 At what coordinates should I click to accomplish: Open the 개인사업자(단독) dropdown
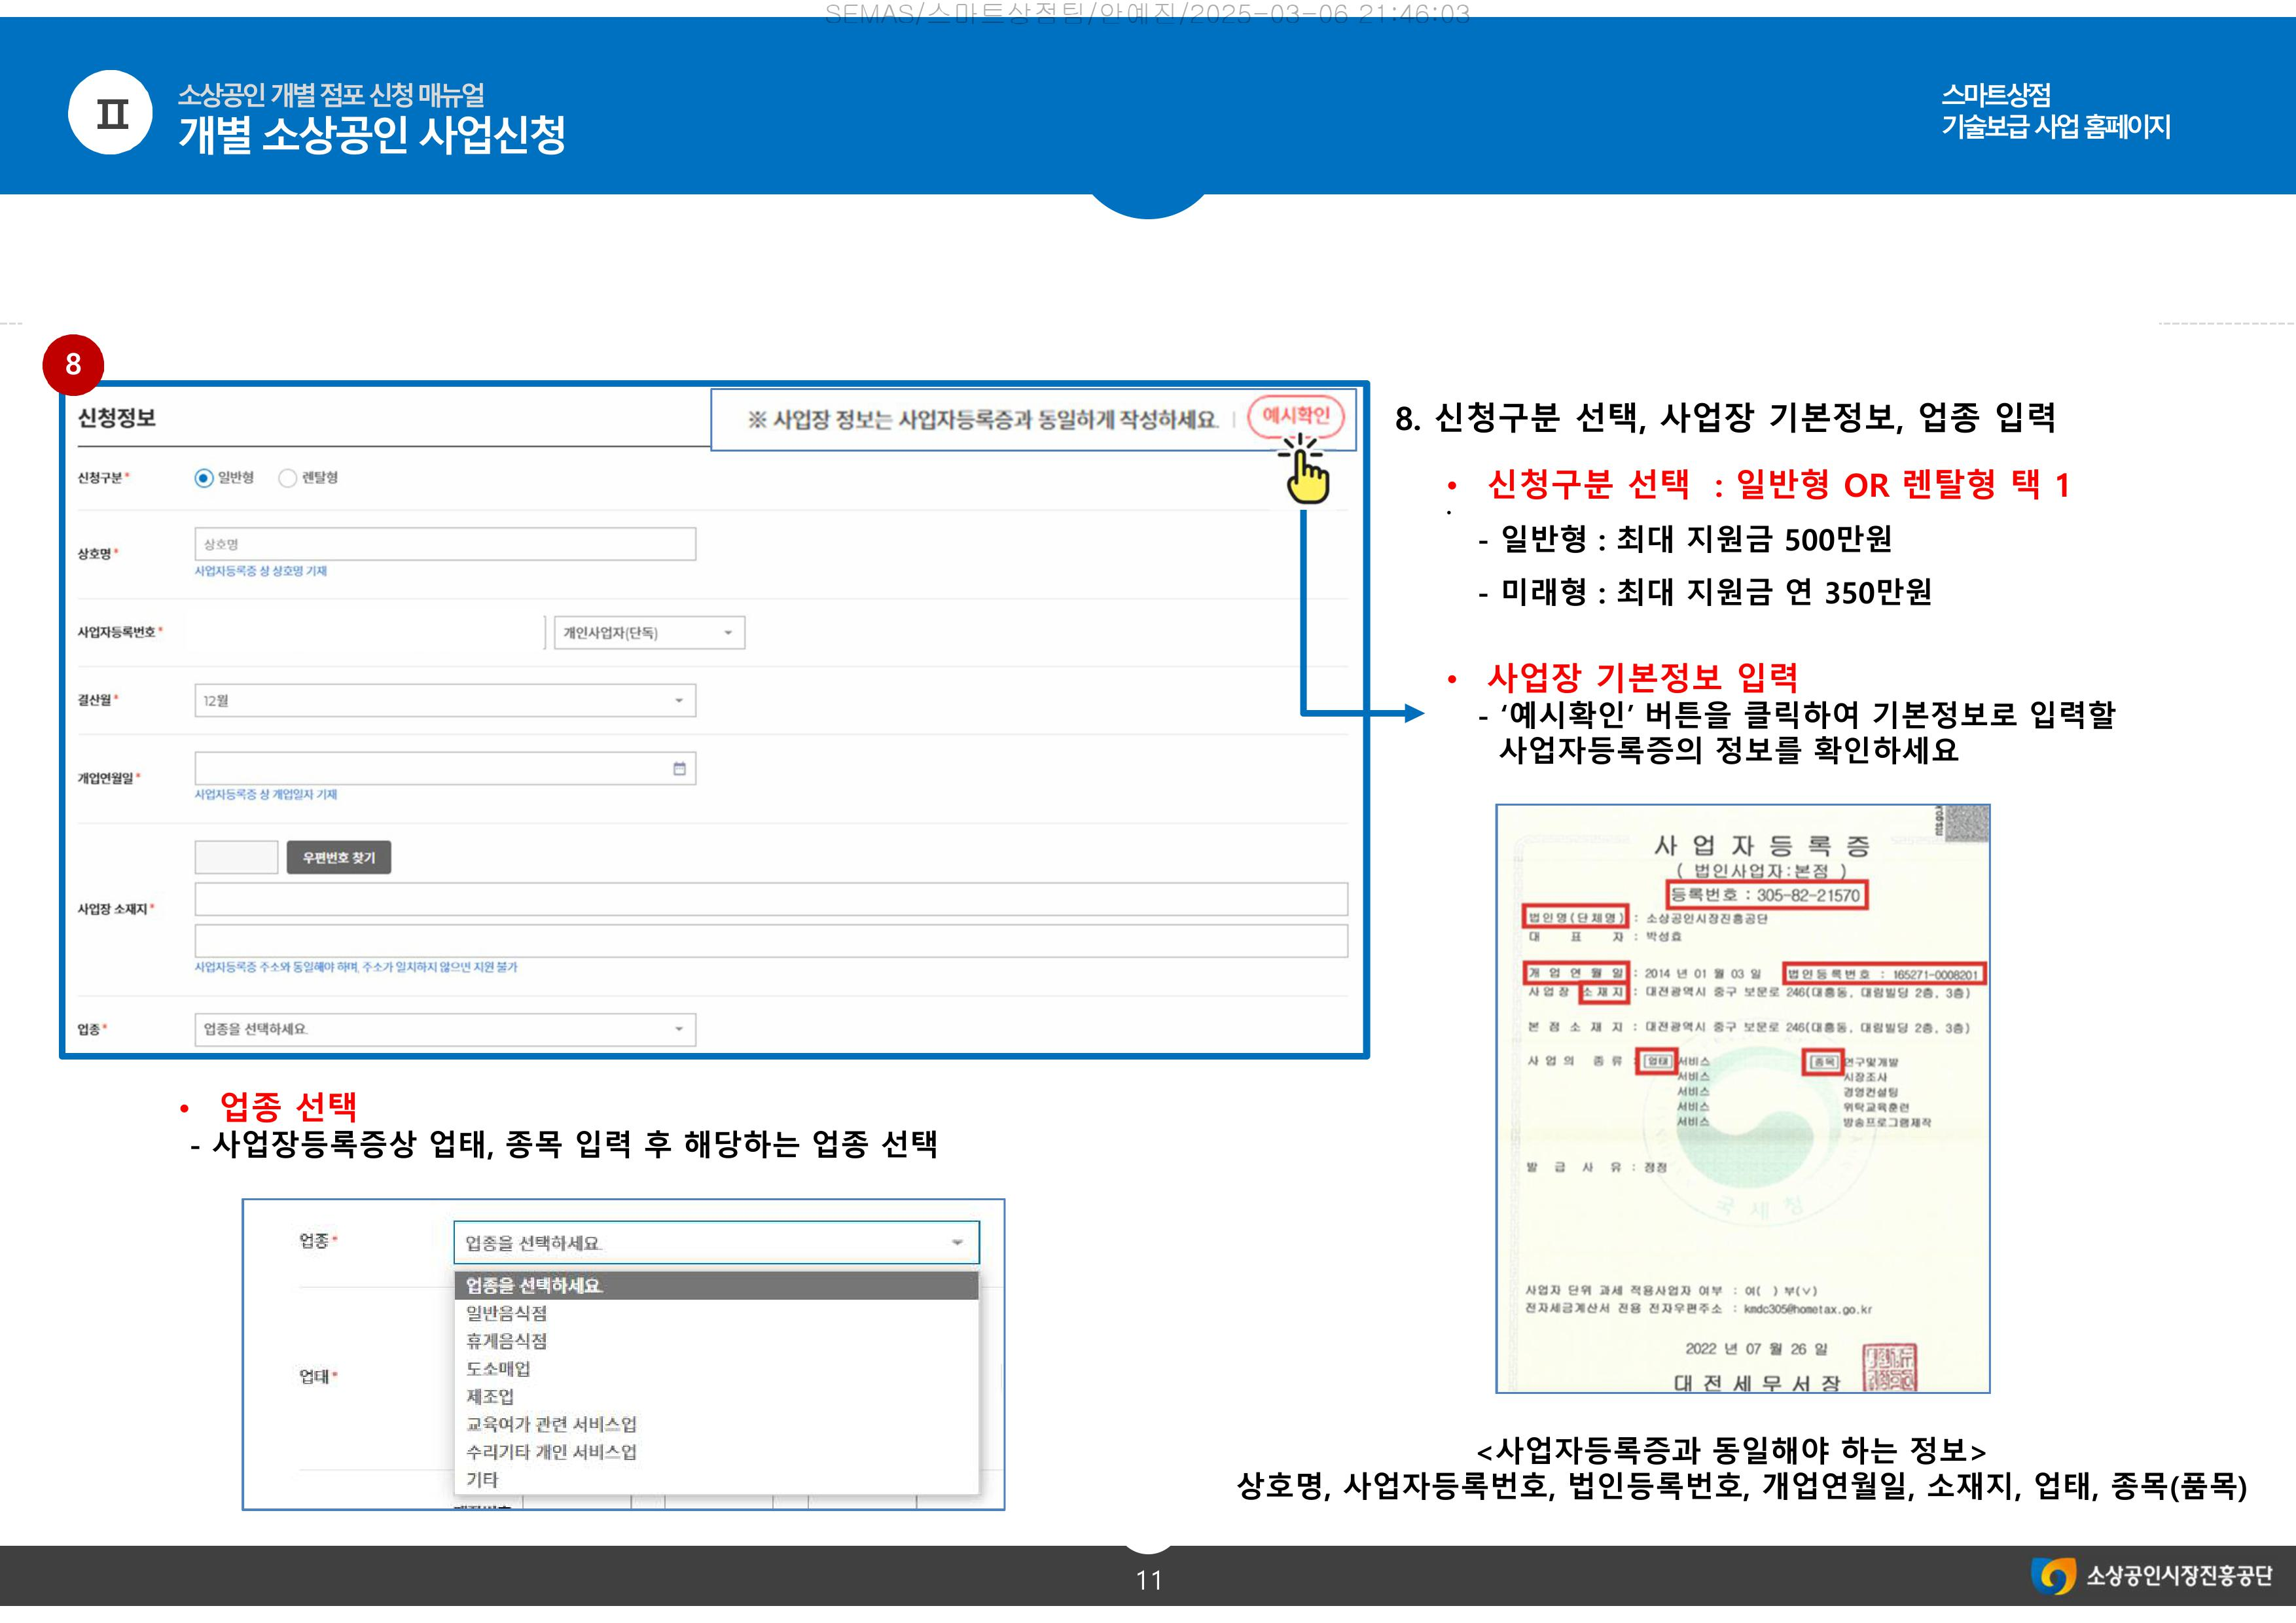click(x=649, y=633)
